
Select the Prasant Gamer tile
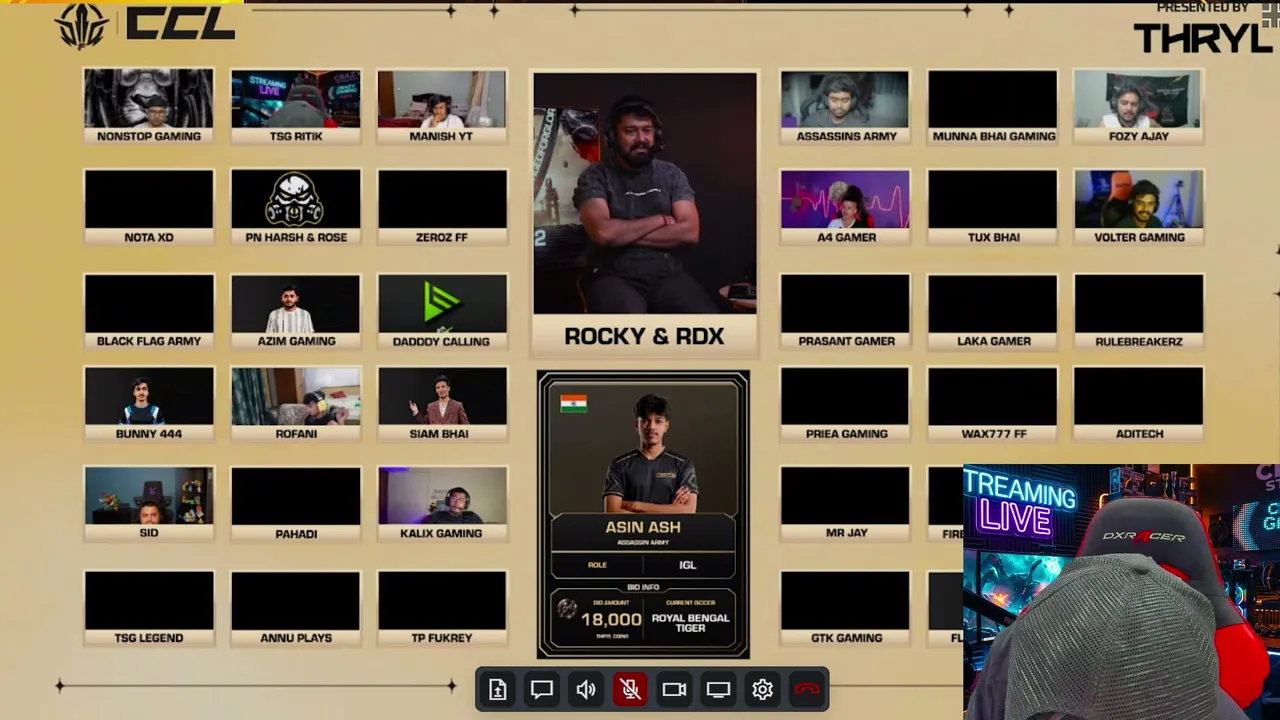[845, 311]
